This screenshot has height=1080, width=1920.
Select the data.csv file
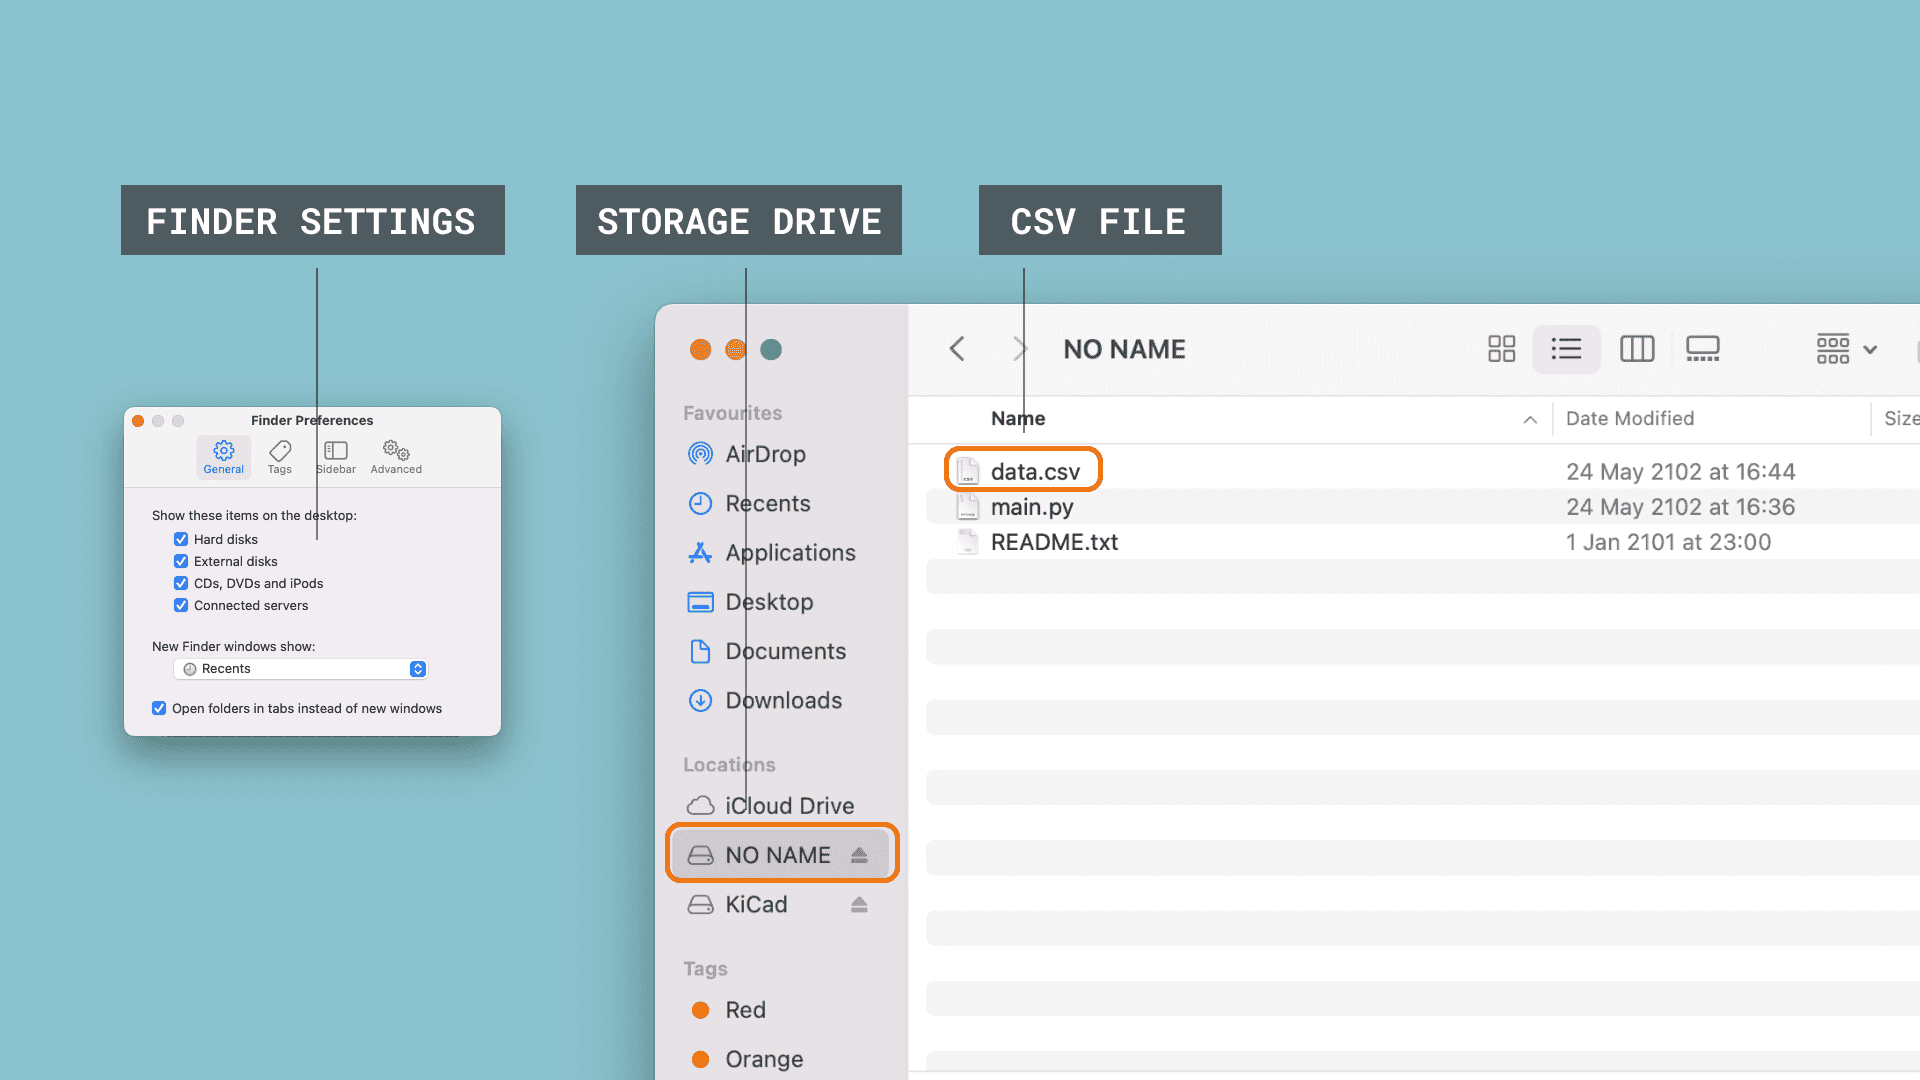point(1034,472)
